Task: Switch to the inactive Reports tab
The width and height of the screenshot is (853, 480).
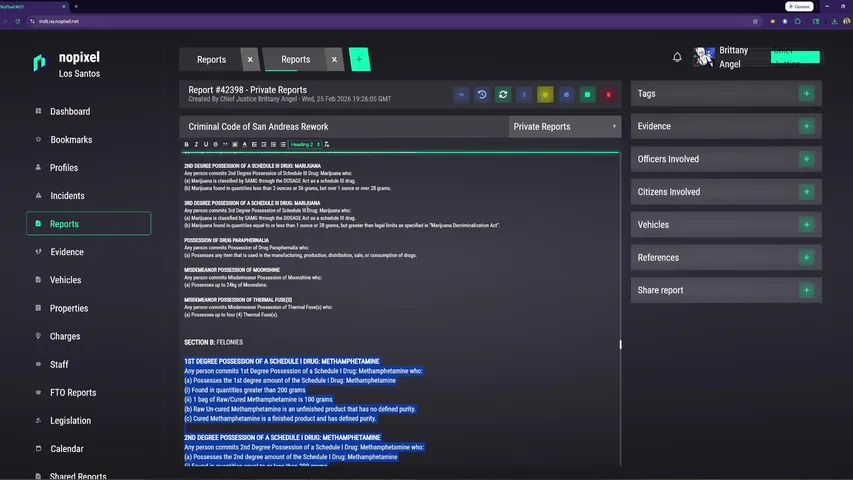Action: pos(212,59)
